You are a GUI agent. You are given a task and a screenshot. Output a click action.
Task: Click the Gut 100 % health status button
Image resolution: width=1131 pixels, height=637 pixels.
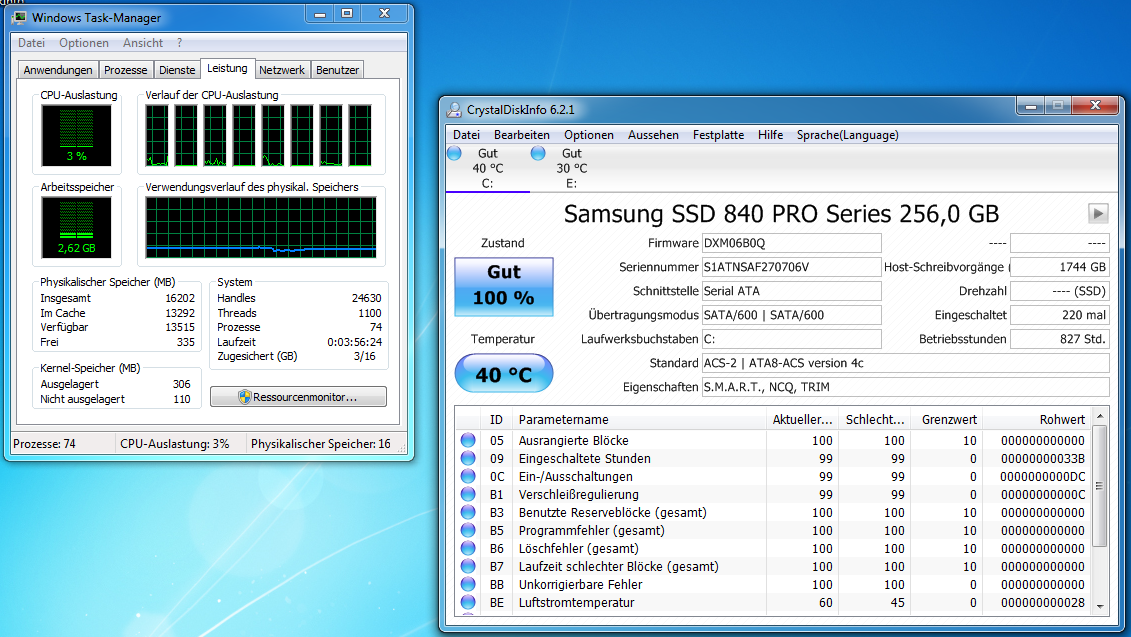click(503, 286)
